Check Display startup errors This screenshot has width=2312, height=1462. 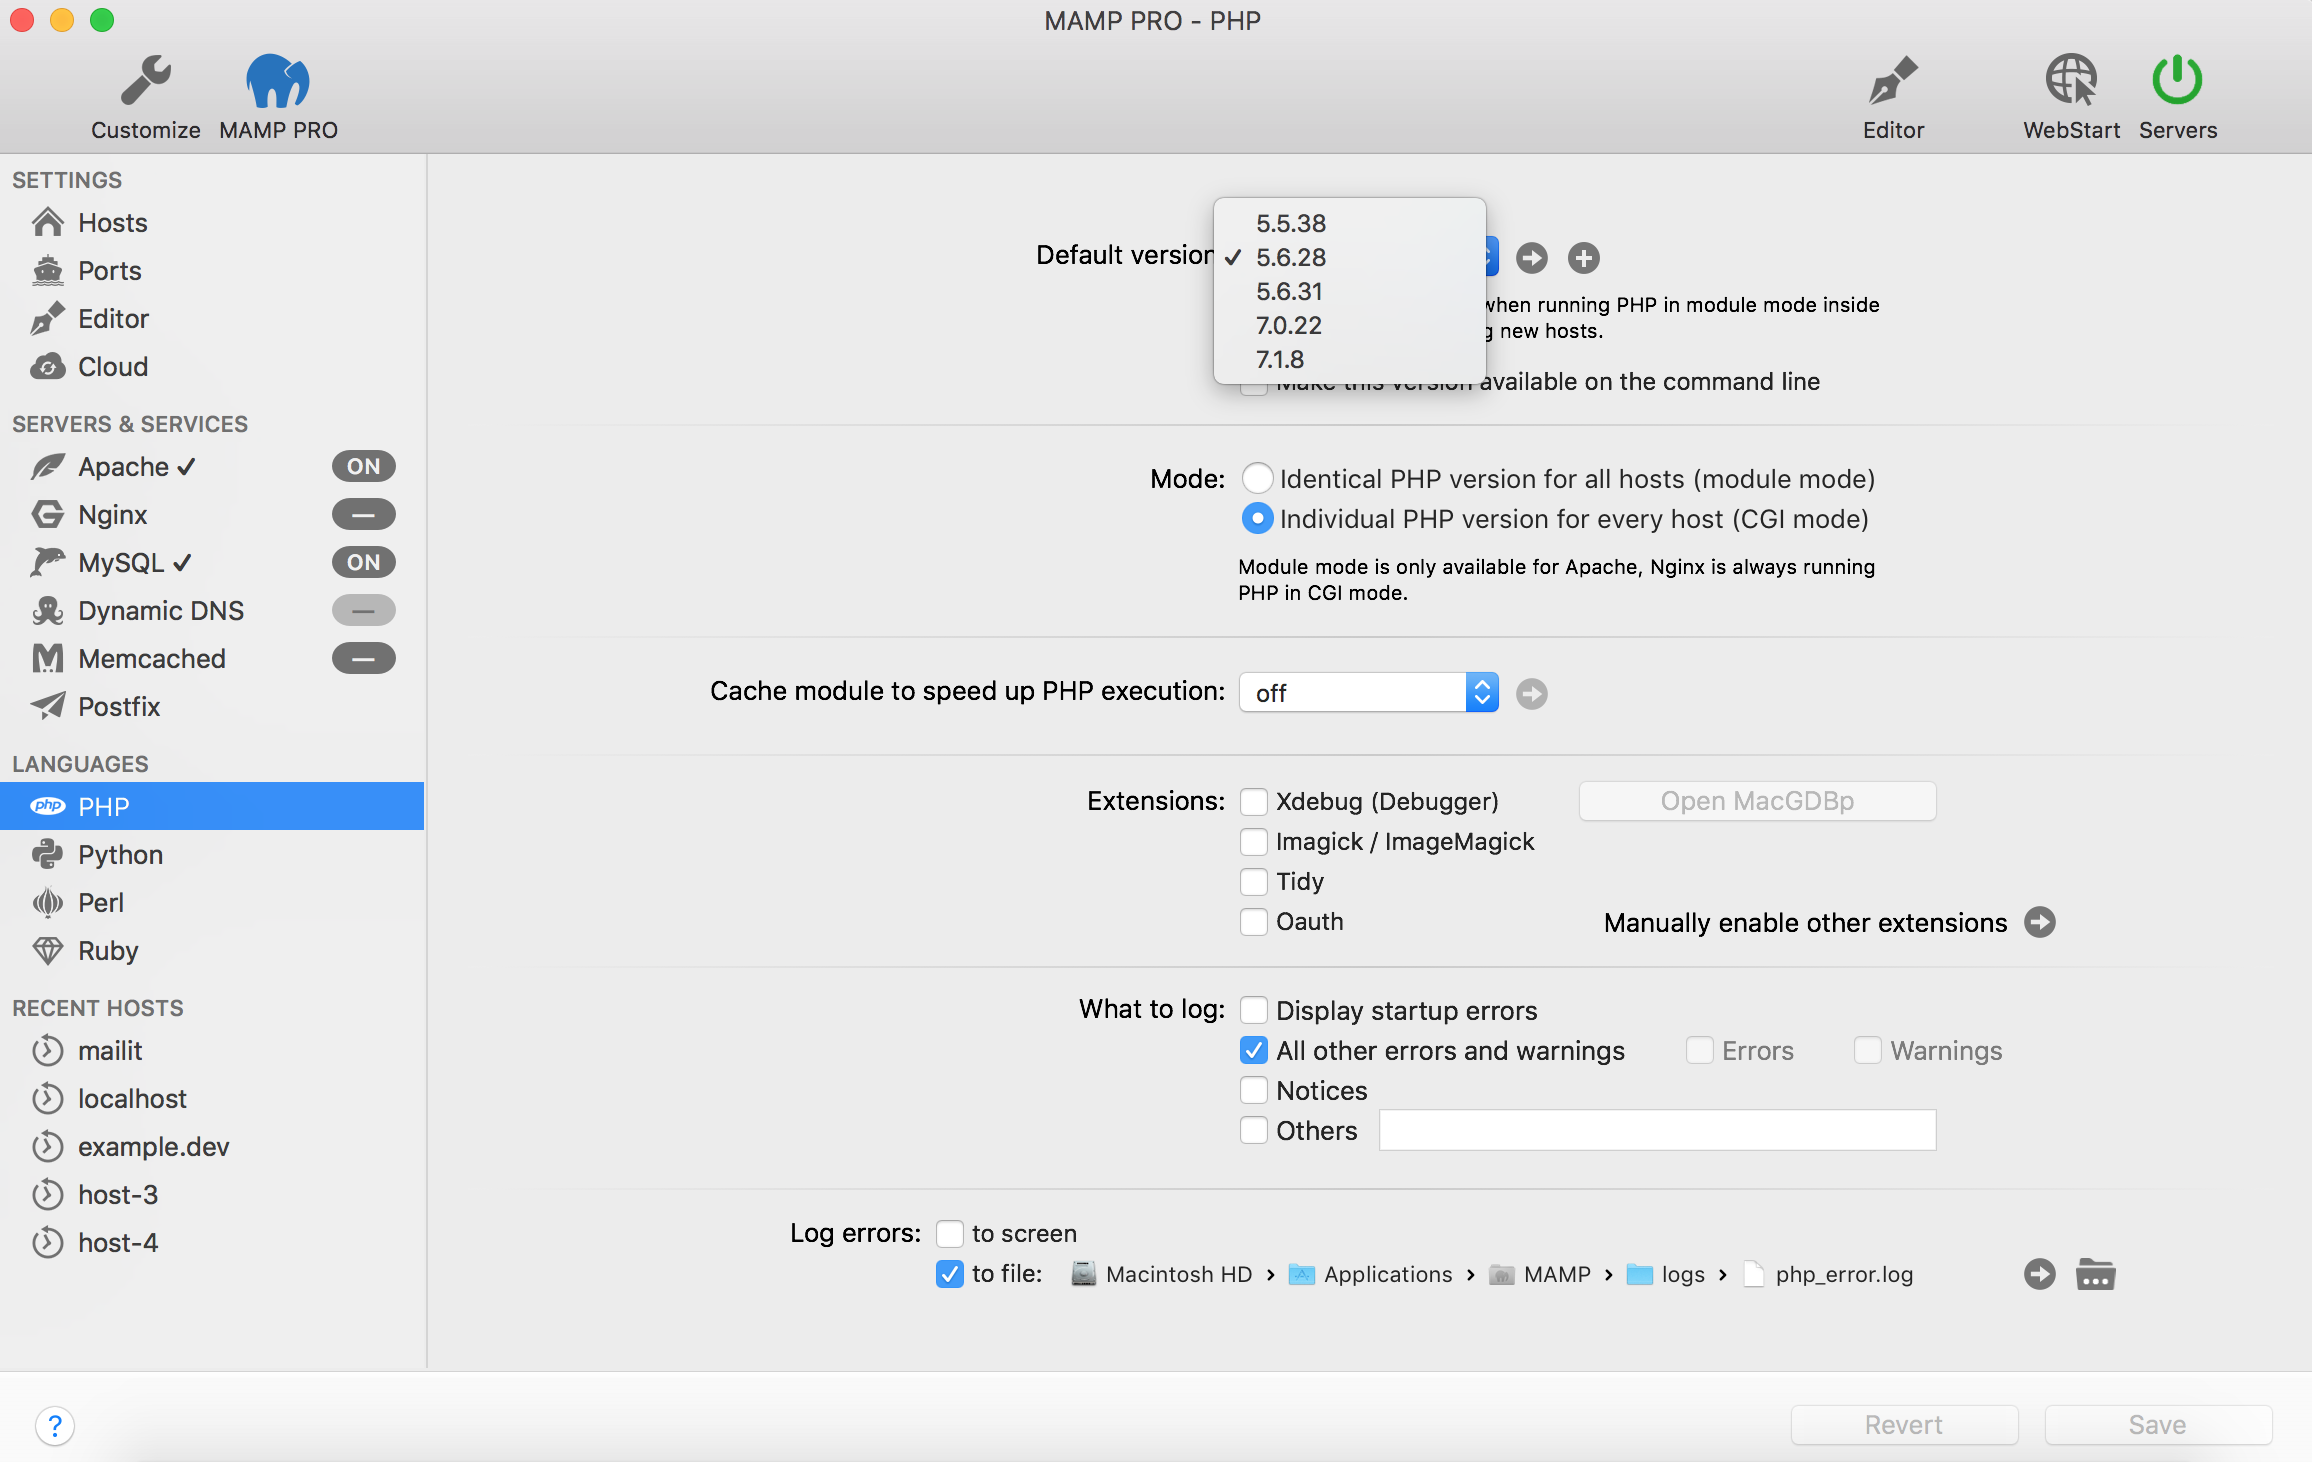(x=1253, y=1010)
